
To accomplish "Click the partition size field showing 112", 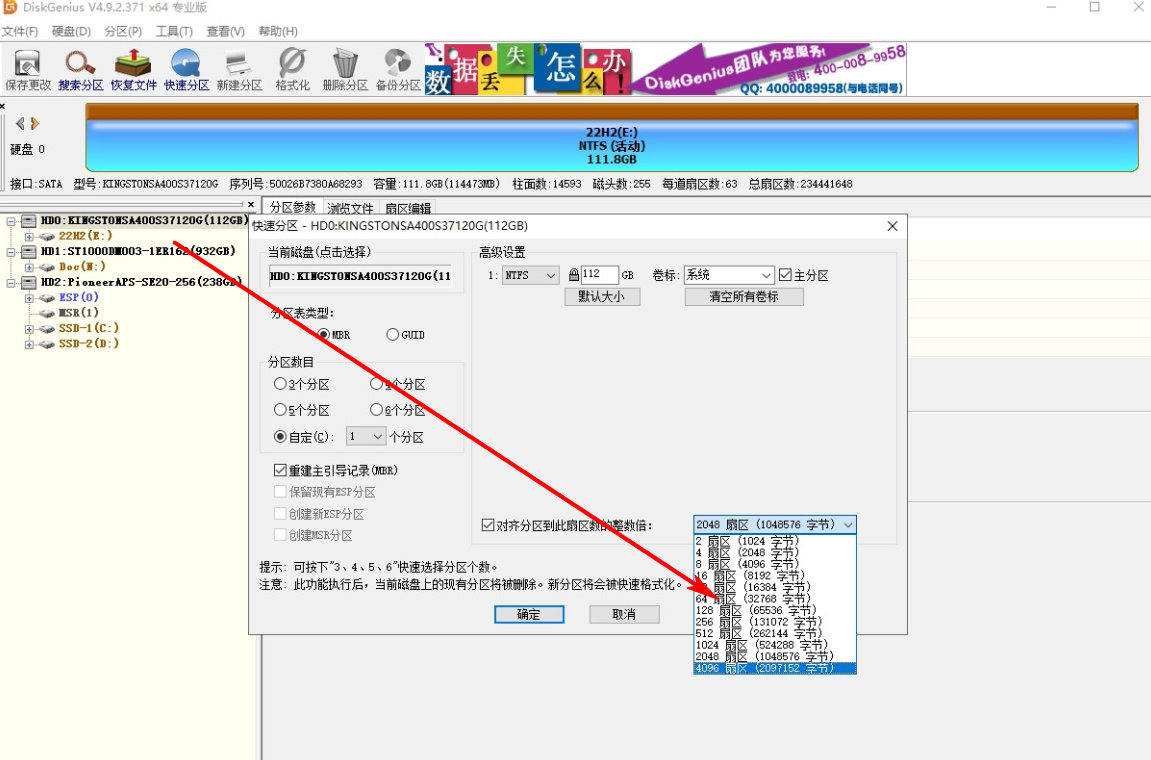I will tap(599, 275).
